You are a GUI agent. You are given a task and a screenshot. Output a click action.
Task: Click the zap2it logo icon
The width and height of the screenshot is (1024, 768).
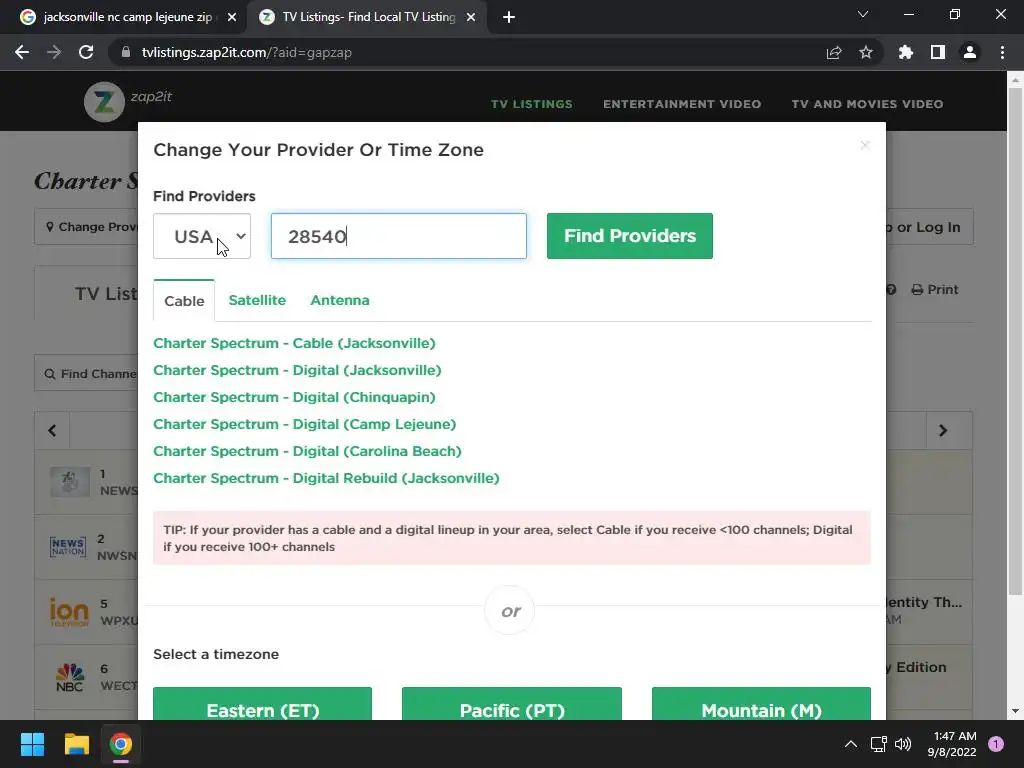tap(104, 102)
